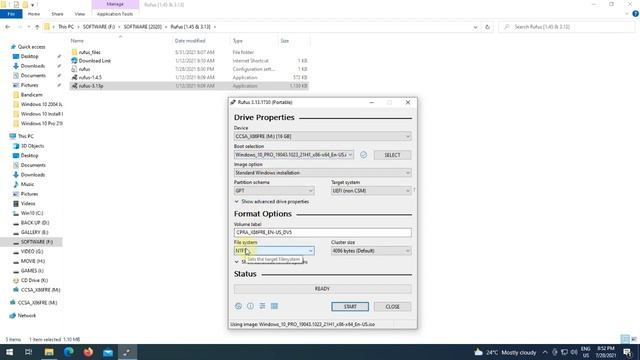Image resolution: width=640 pixels, height=360 pixels.
Task: Open Mail app from taskbar
Action: (108, 352)
